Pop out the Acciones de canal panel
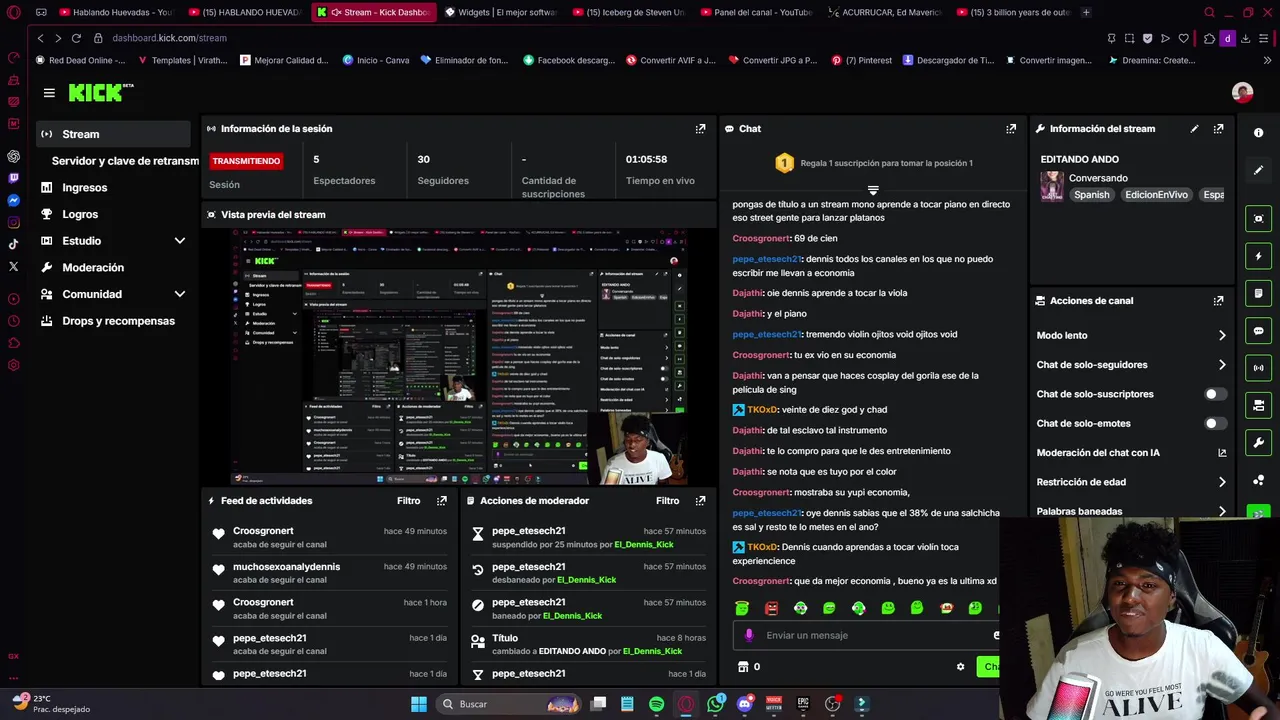1280x720 pixels. (x=1218, y=301)
